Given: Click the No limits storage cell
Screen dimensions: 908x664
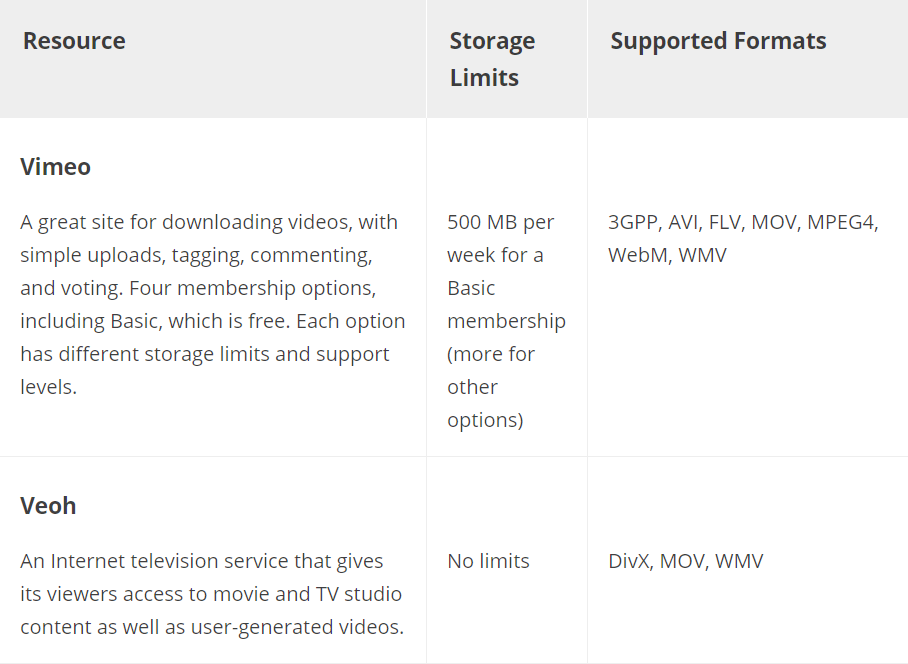Looking at the screenshot, I should (x=488, y=561).
